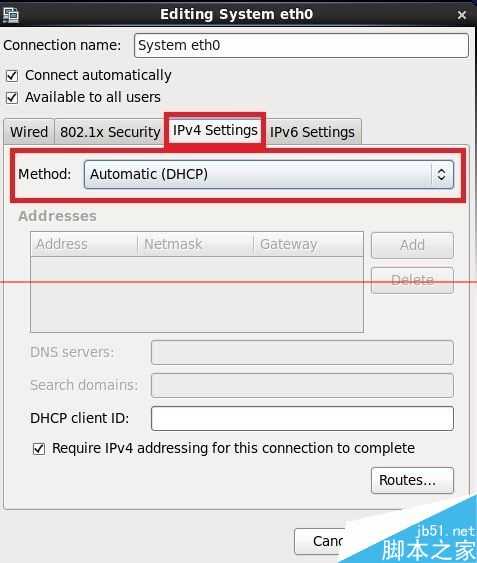Select the IPv4 Settings tab
This screenshot has height=563, width=477.
pyautogui.click(x=215, y=130)
